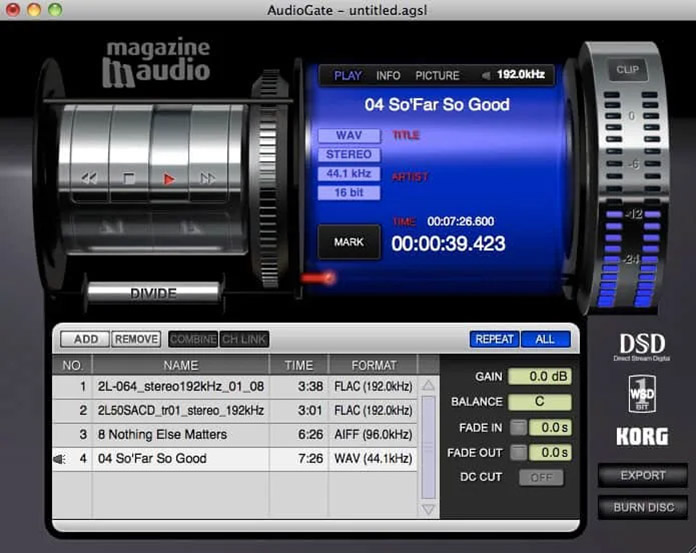Toggle the REPEAT button
The height and width of the screenshot is (553, 696).
pyautogui.click(x=494, y=339)
